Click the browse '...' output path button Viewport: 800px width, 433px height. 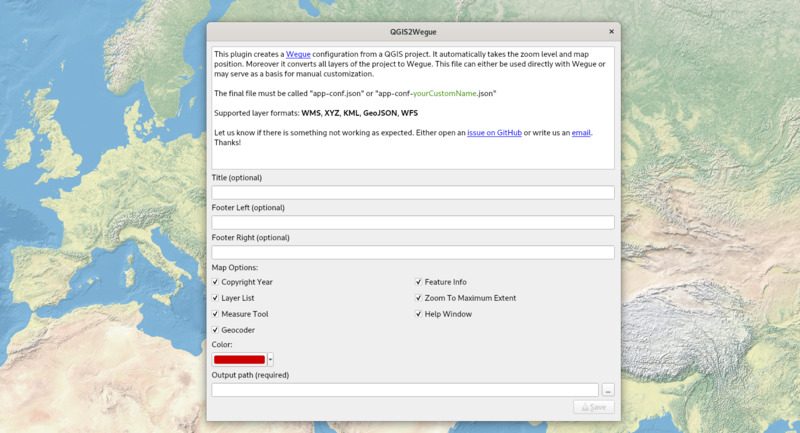click(608, 390)
